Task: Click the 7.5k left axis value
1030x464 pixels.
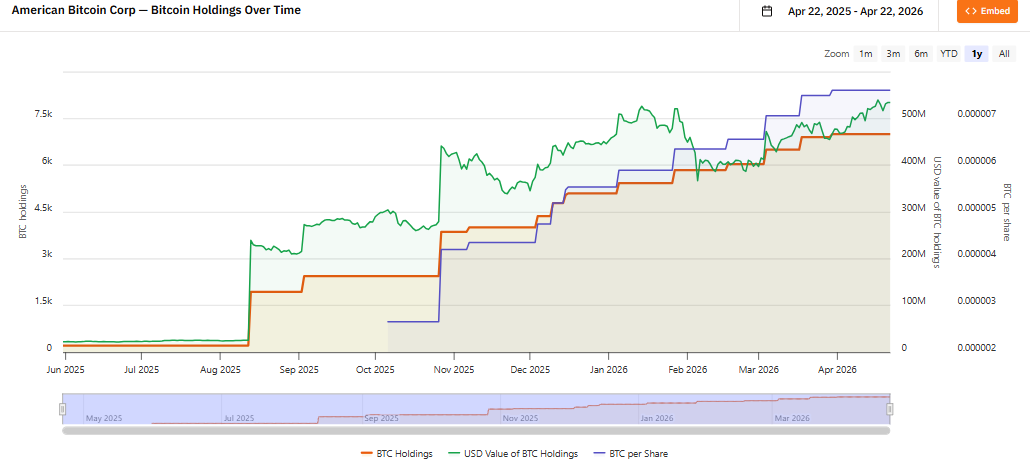Action: (43, 114)
